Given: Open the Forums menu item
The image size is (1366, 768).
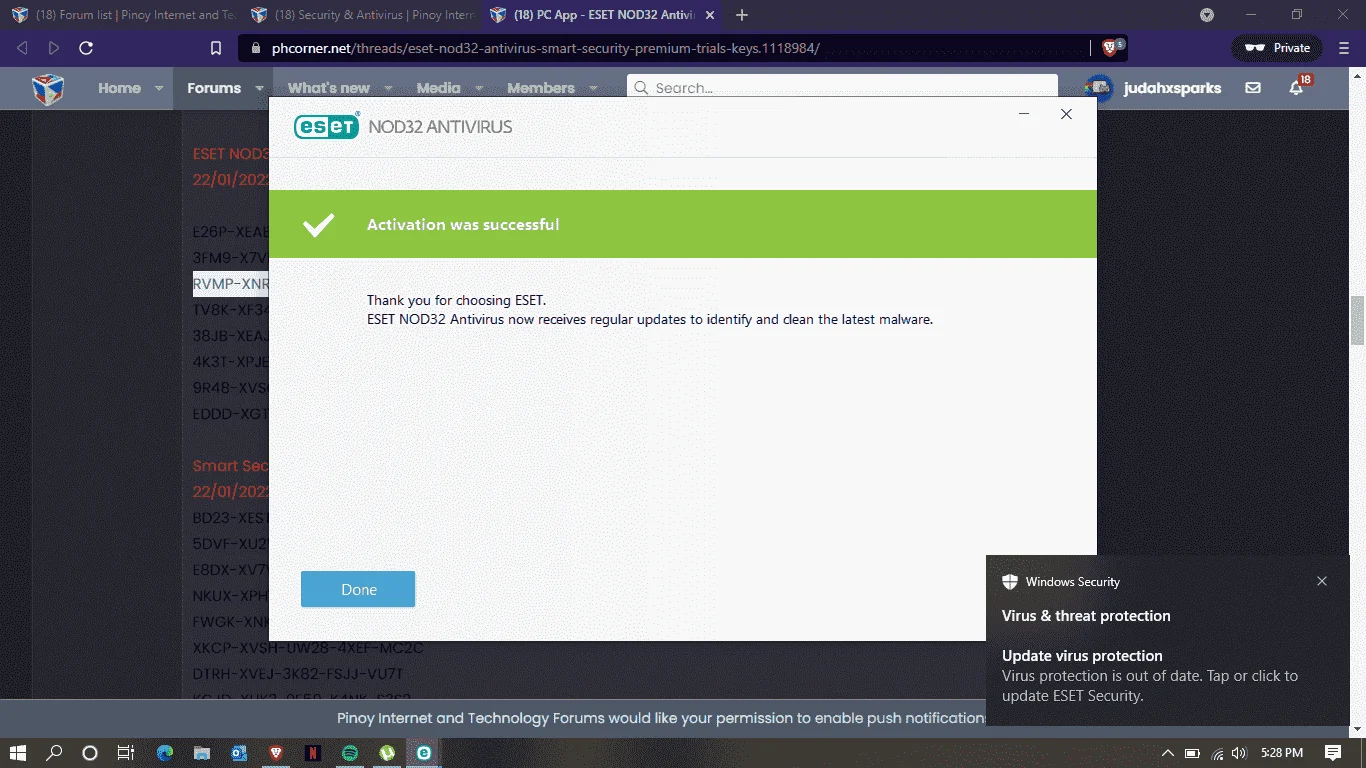Looking at the screenshot, I should click(214, 88).
